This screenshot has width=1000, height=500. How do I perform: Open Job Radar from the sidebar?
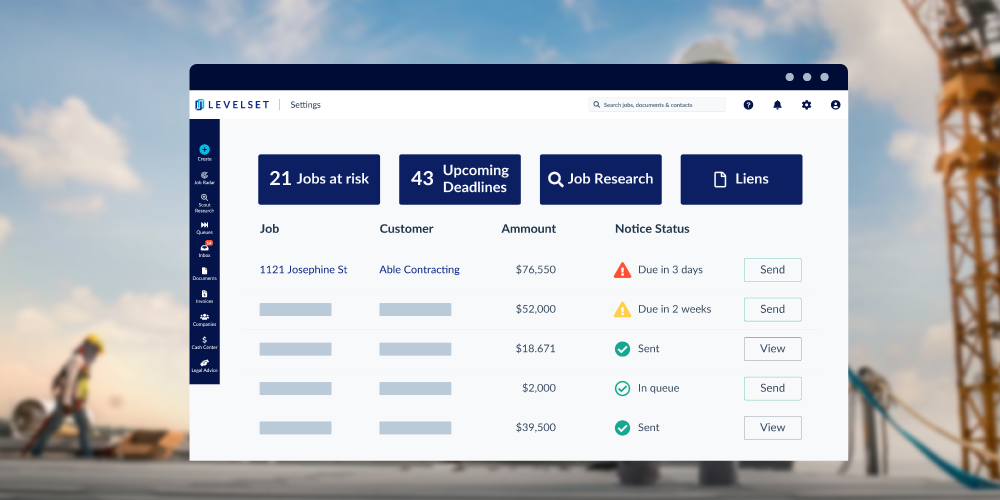(x=204, y=177)
